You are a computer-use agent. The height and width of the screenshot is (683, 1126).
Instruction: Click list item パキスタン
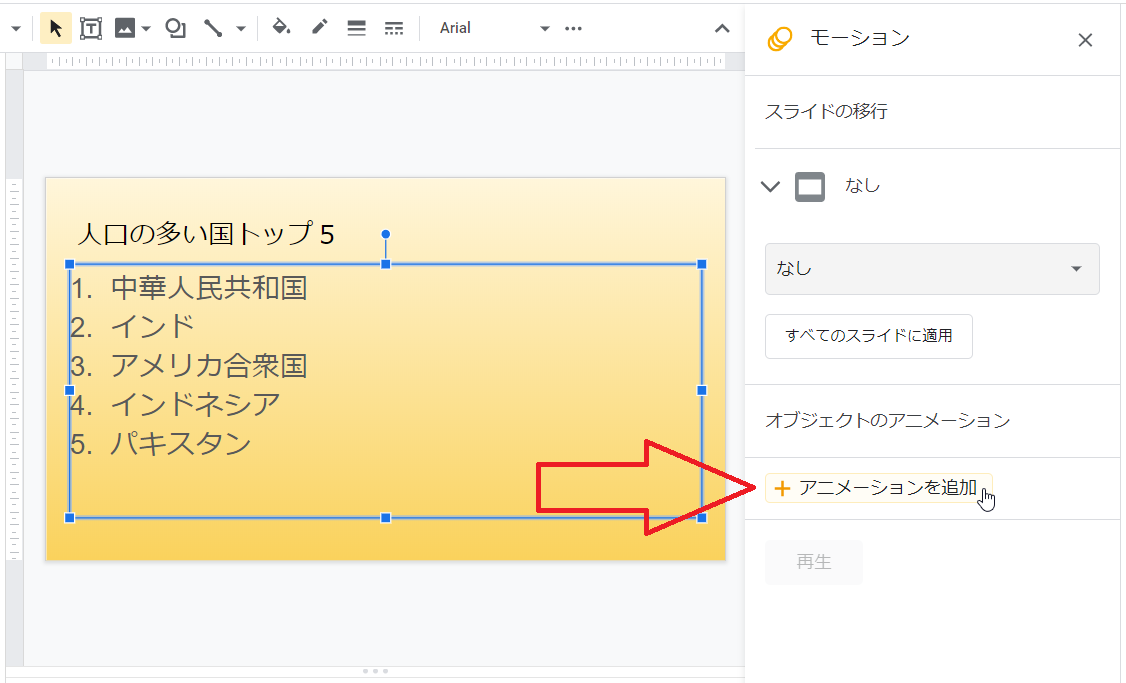click(x=181, y=443)
